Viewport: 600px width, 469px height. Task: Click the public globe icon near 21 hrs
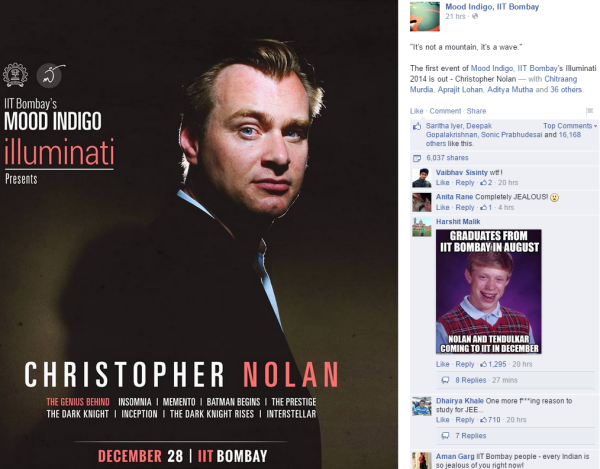coord(475,16)
